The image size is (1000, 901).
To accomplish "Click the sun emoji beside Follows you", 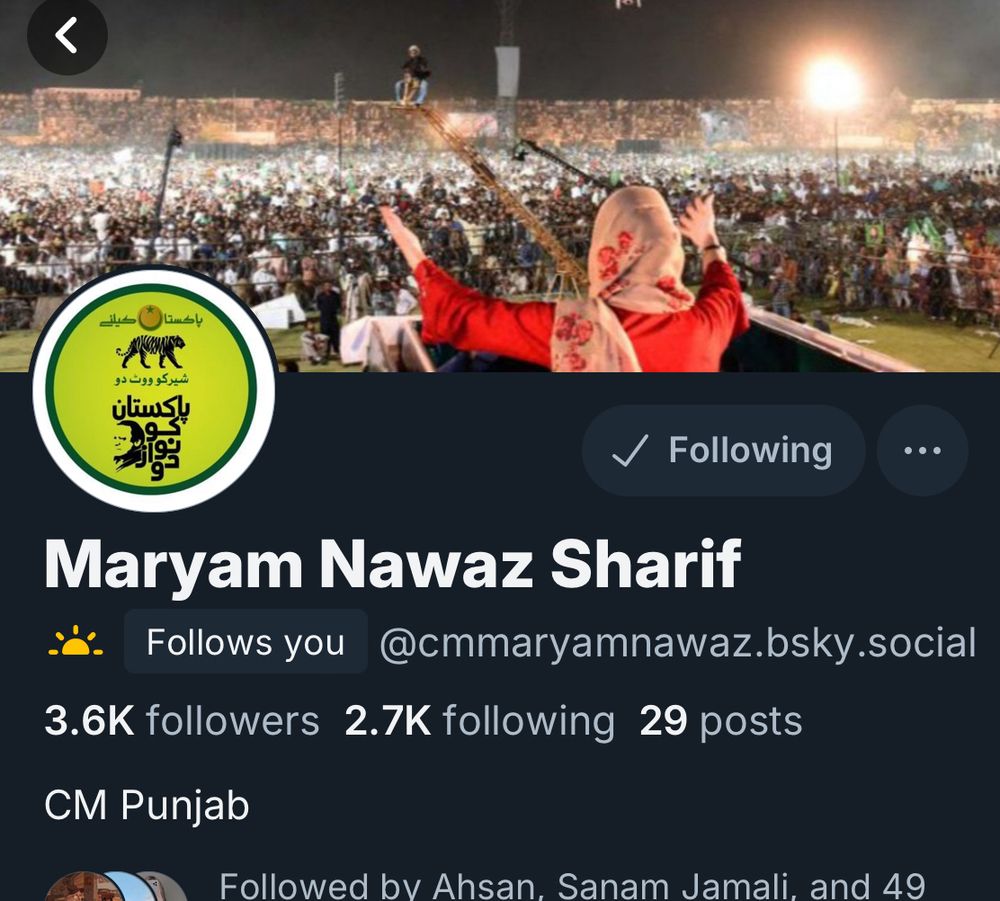I will pyautogui.click(x=75, y=641).
